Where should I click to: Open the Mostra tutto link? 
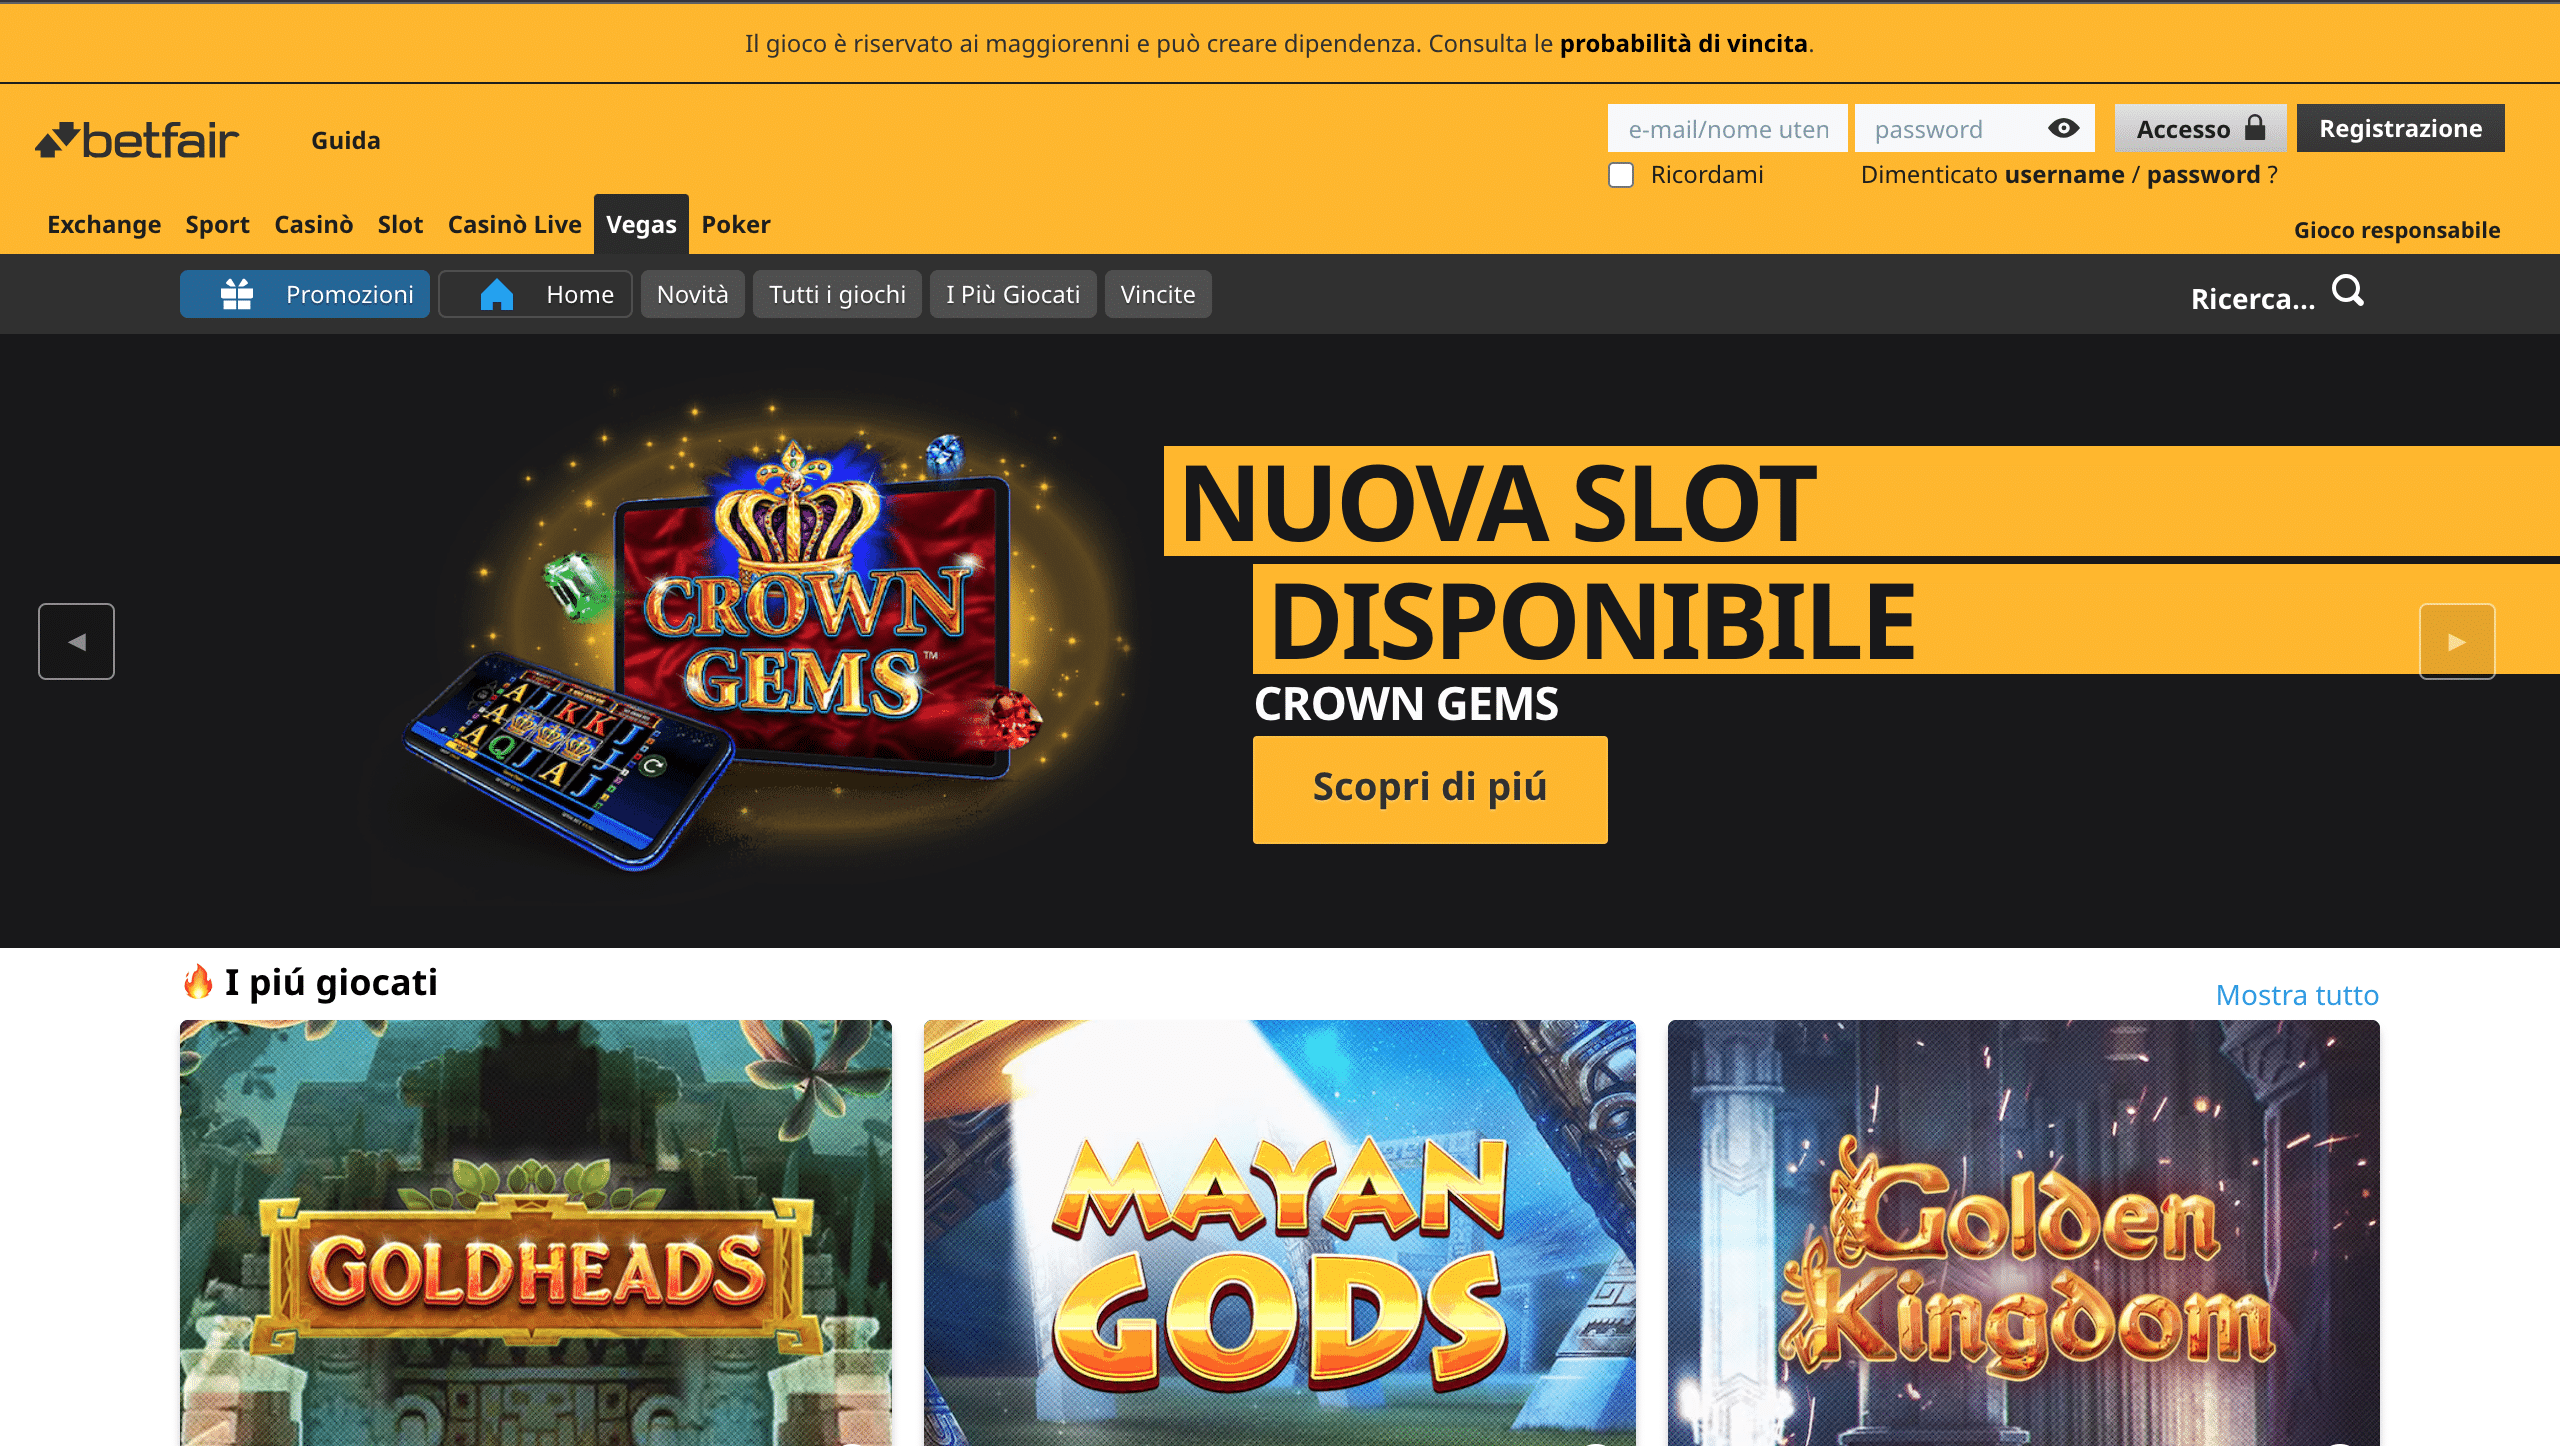2296,995
